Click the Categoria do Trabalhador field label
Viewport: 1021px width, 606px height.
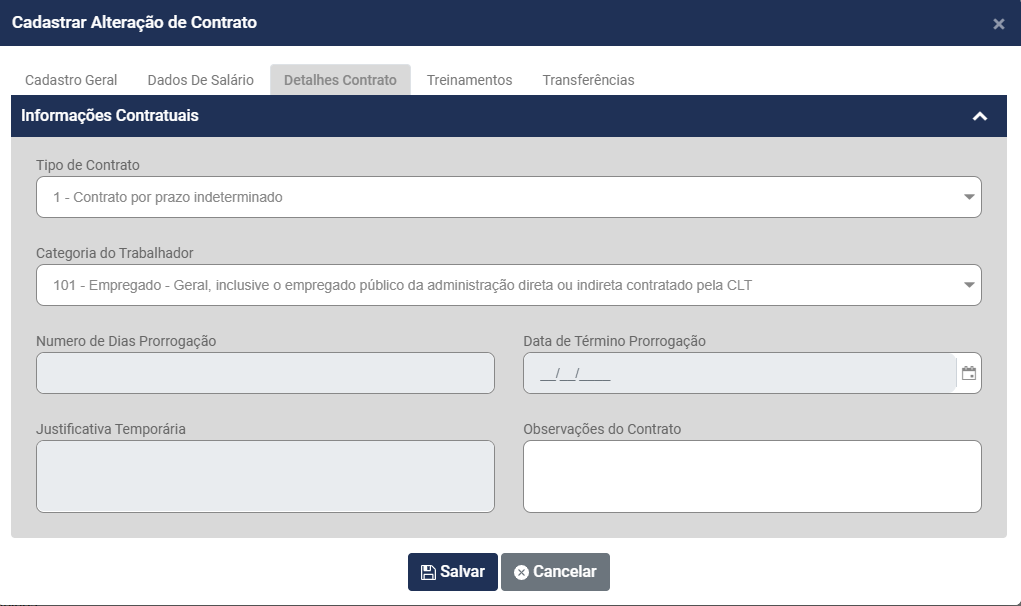coord(114,253)
